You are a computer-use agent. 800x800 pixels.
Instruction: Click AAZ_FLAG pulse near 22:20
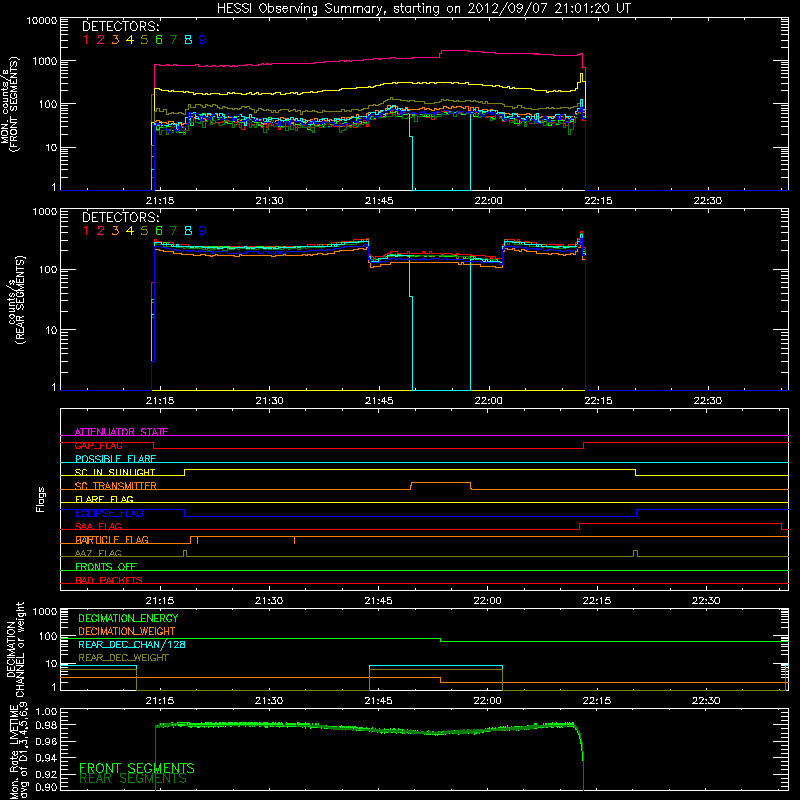coord(635,553)
